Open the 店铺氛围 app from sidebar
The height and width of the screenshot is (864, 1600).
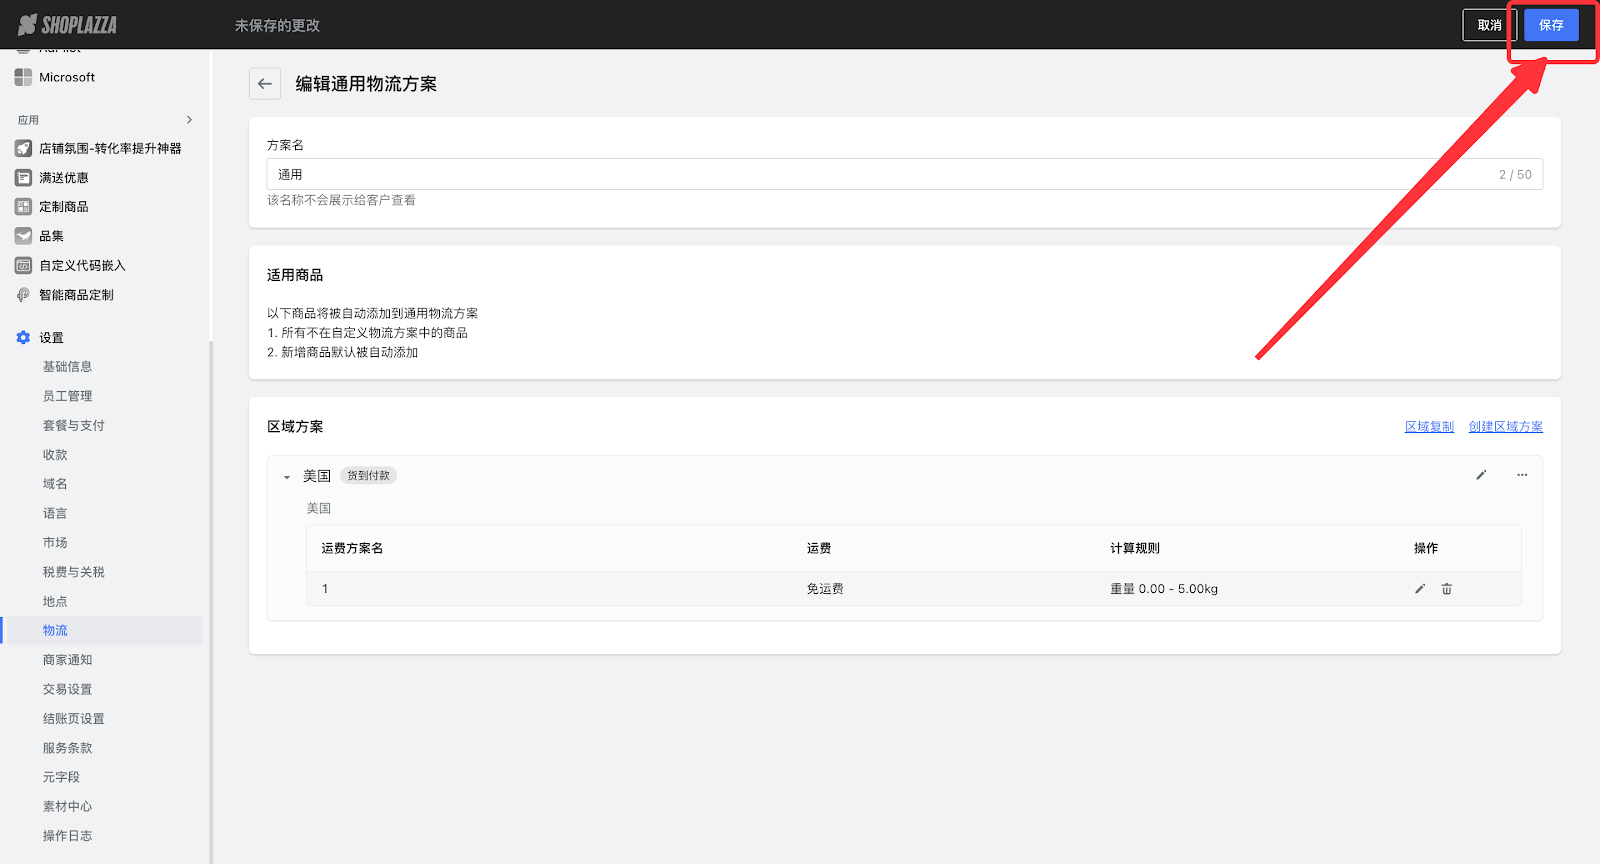pyautogui.click(x=109, y=148)
